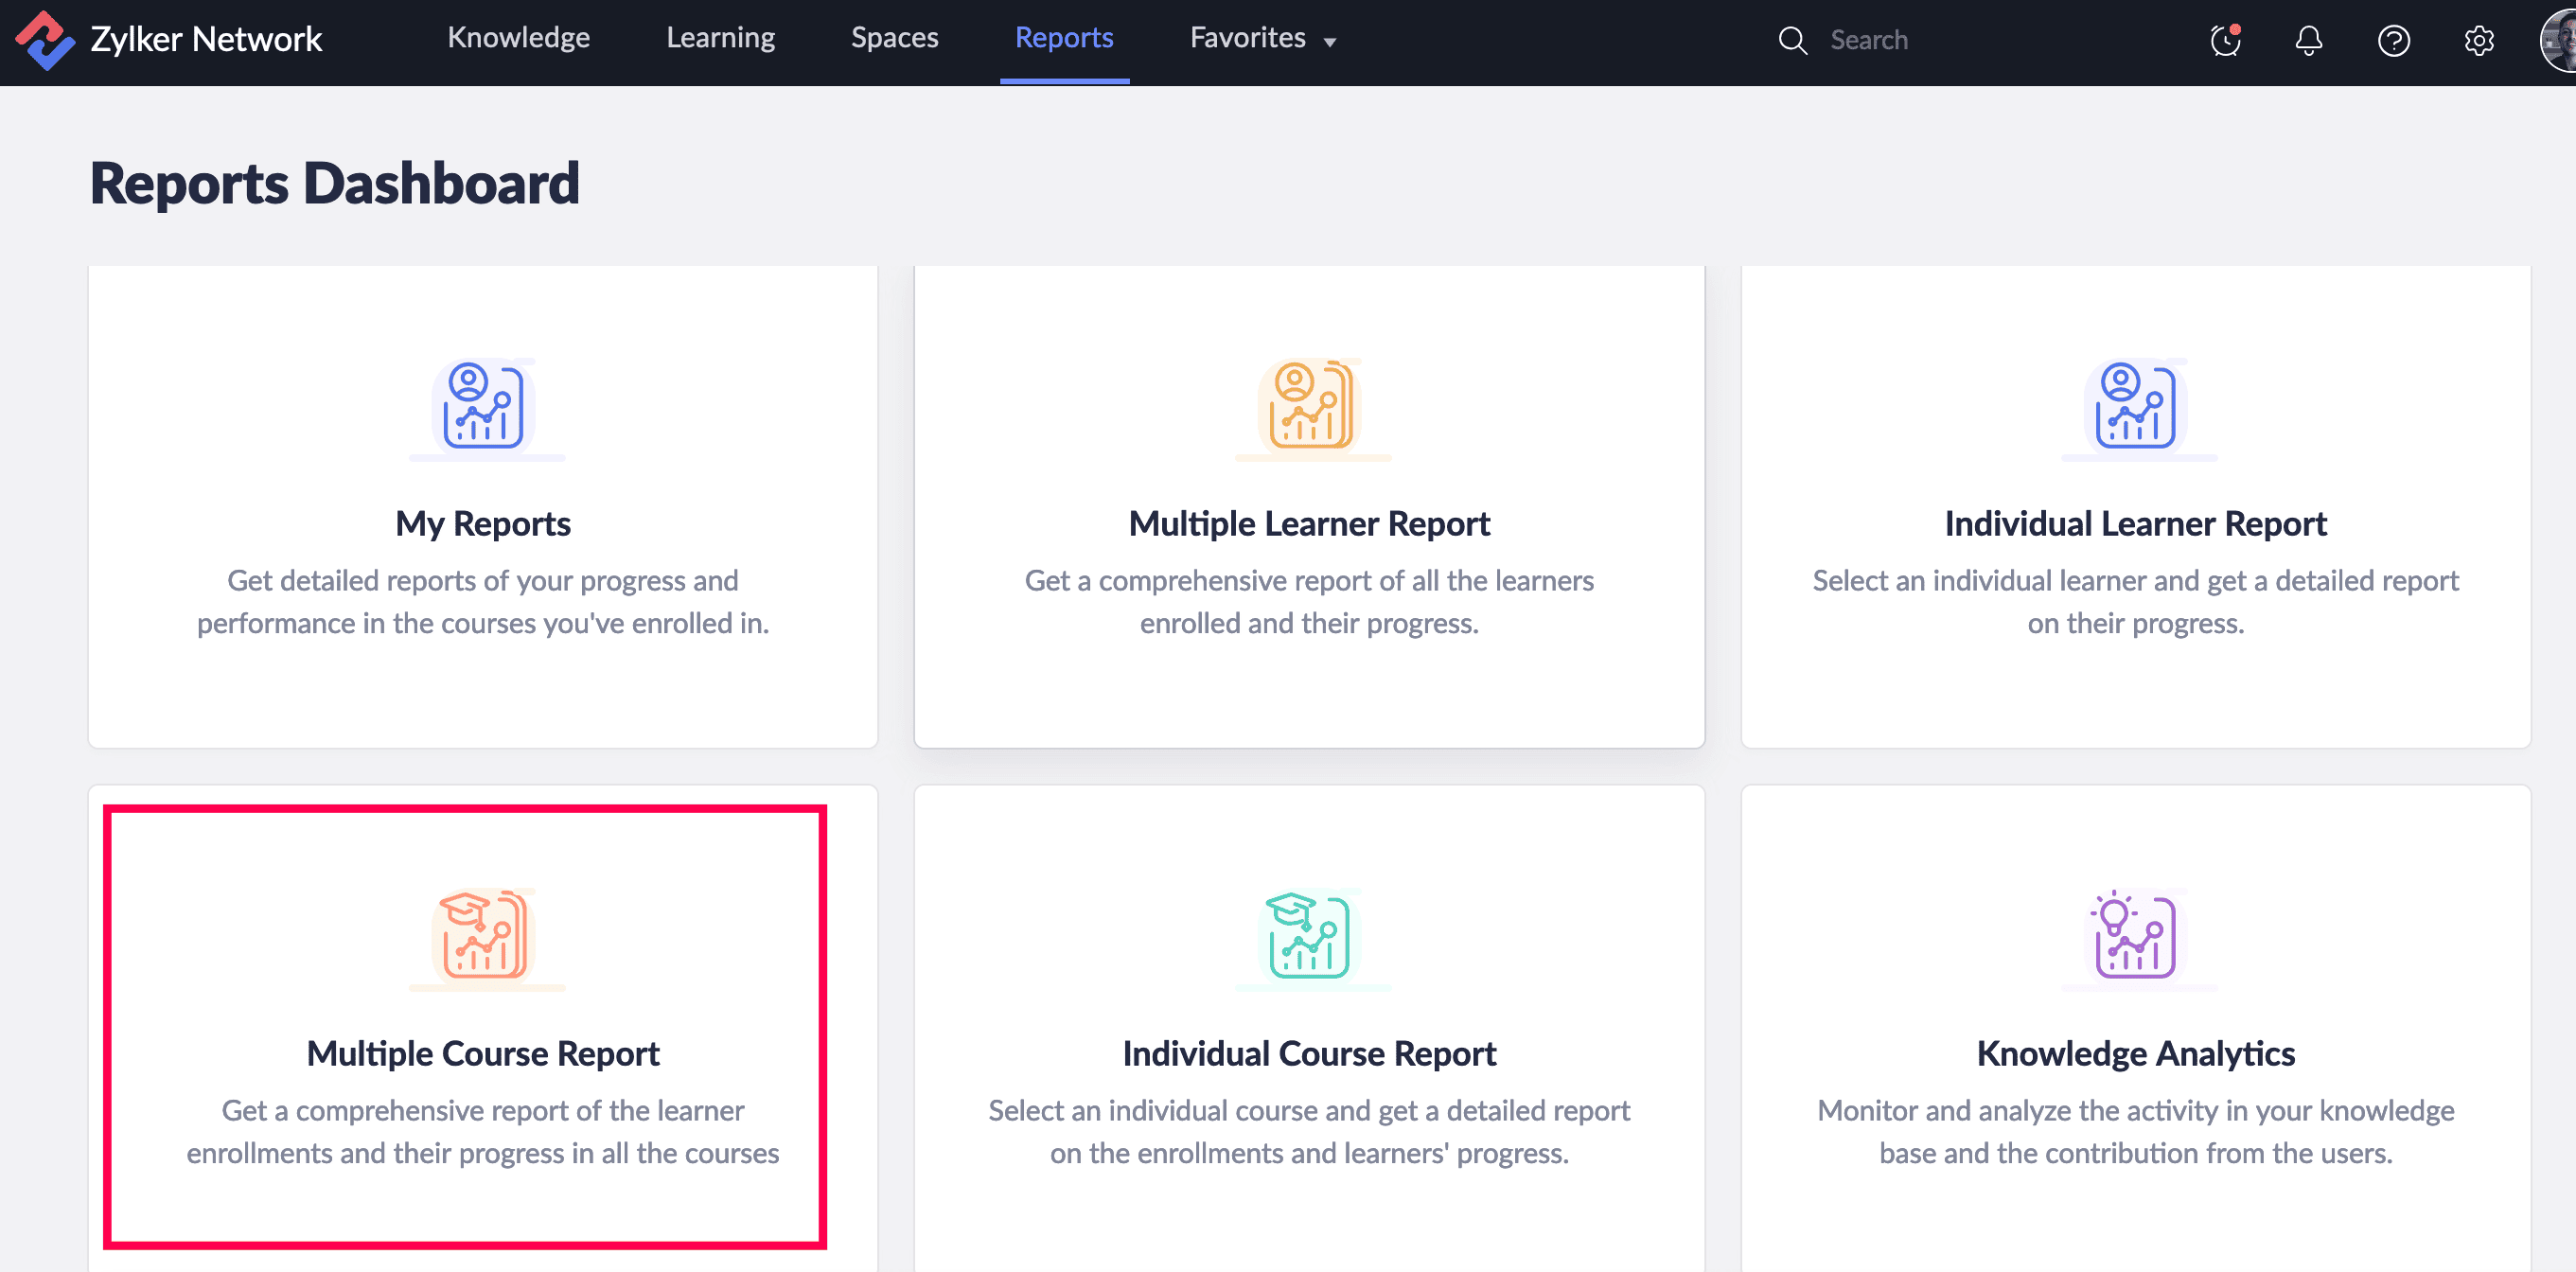Click the Multiple Learner Report orange icon
Image resolution: width=2576 pixels, height=1272 pixels.
click(1310, 405)
